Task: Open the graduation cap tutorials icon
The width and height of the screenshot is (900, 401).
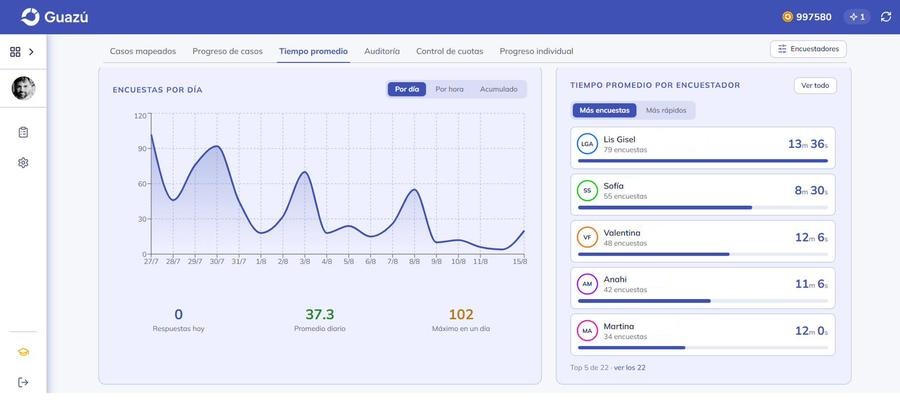Action: click(23, 352)
